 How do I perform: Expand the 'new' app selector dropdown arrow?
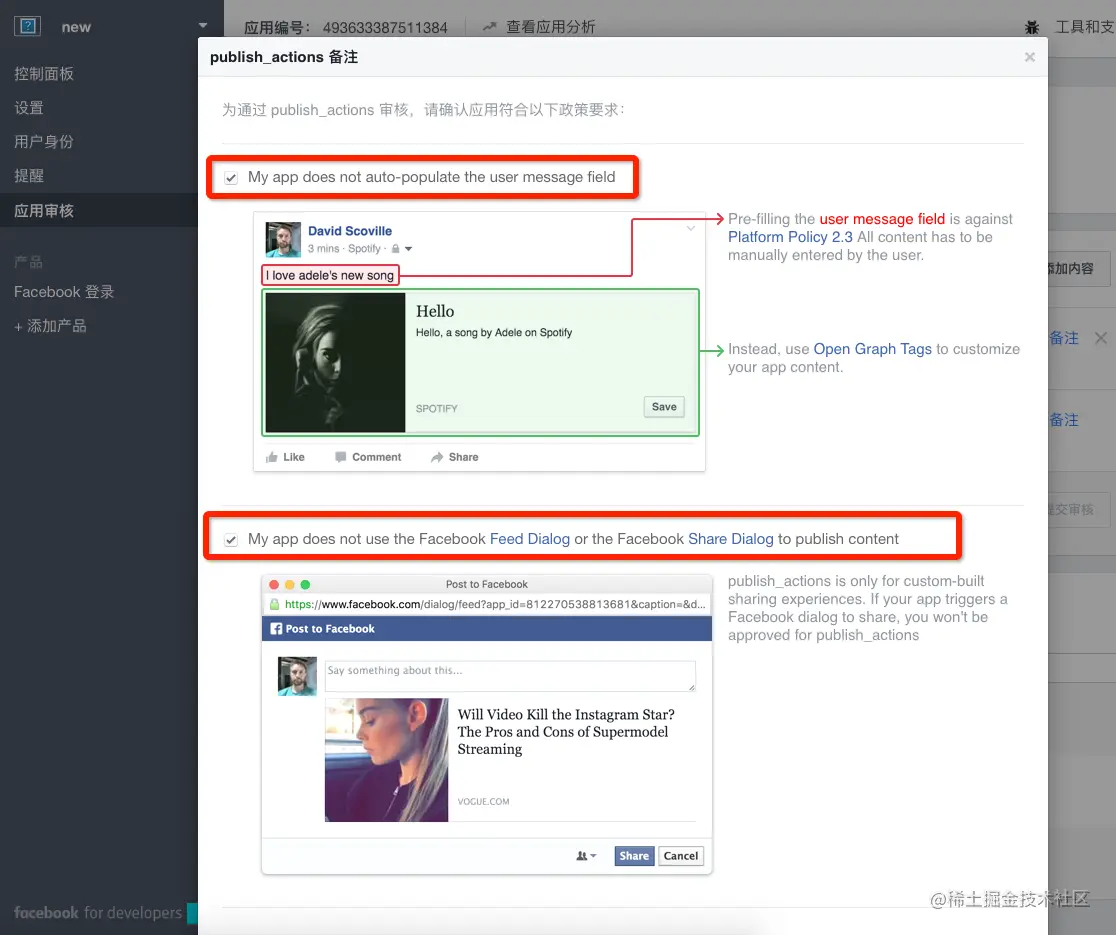point(203,26)
